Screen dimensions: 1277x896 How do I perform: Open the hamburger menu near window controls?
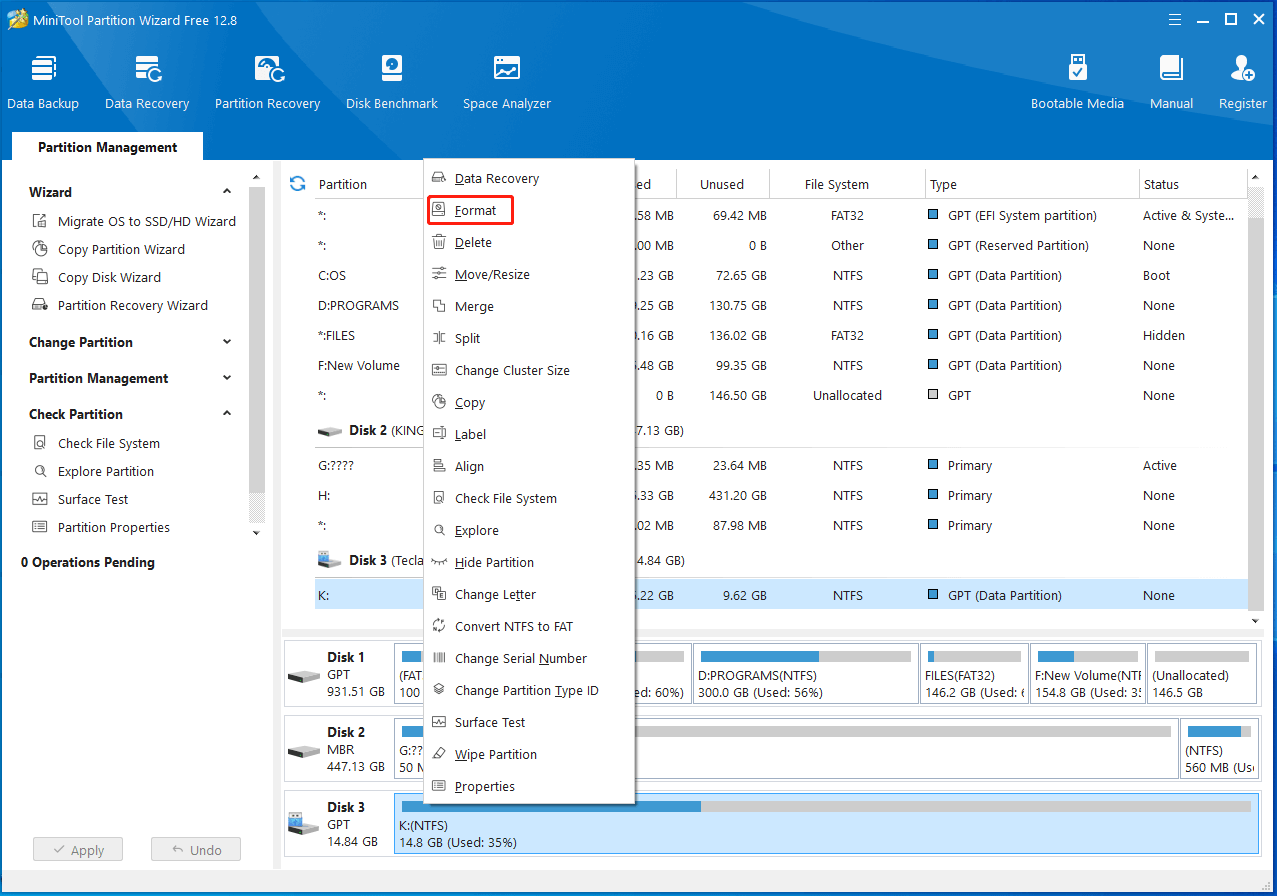pyautogui.click(x=1174, y=19)
